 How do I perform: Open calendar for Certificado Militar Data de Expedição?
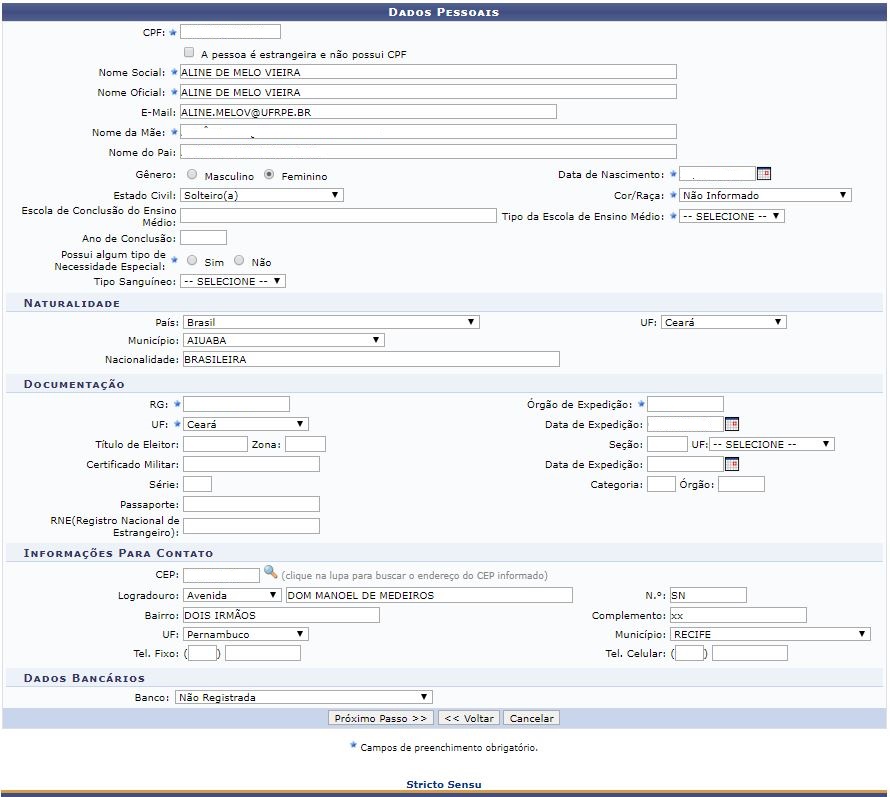click(x=732, y=464)
